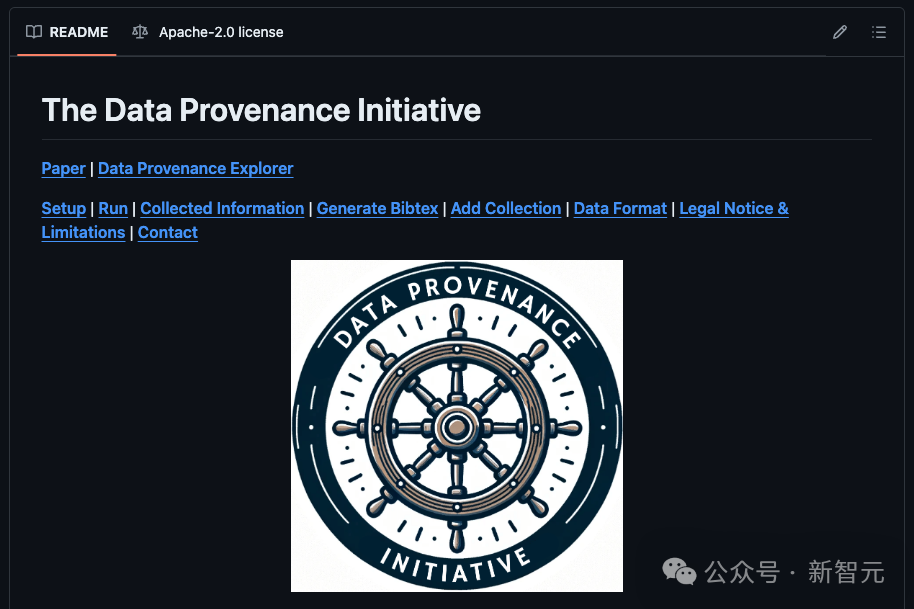Click the Contact link
The image size is (914, 609).
(168, 233)
